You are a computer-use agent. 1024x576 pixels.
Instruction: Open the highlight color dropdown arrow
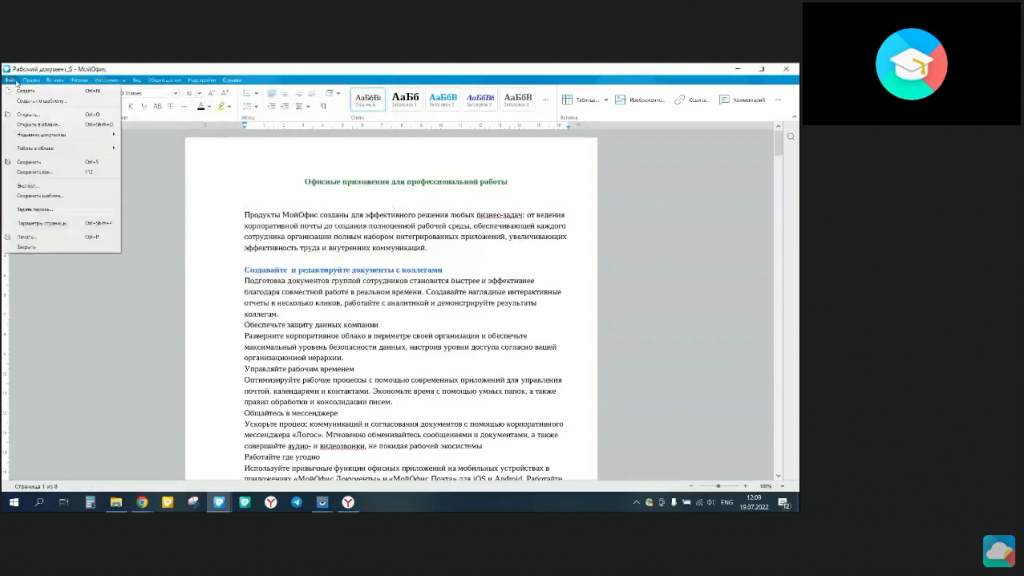pyautogui.click(x=229, y=106)
